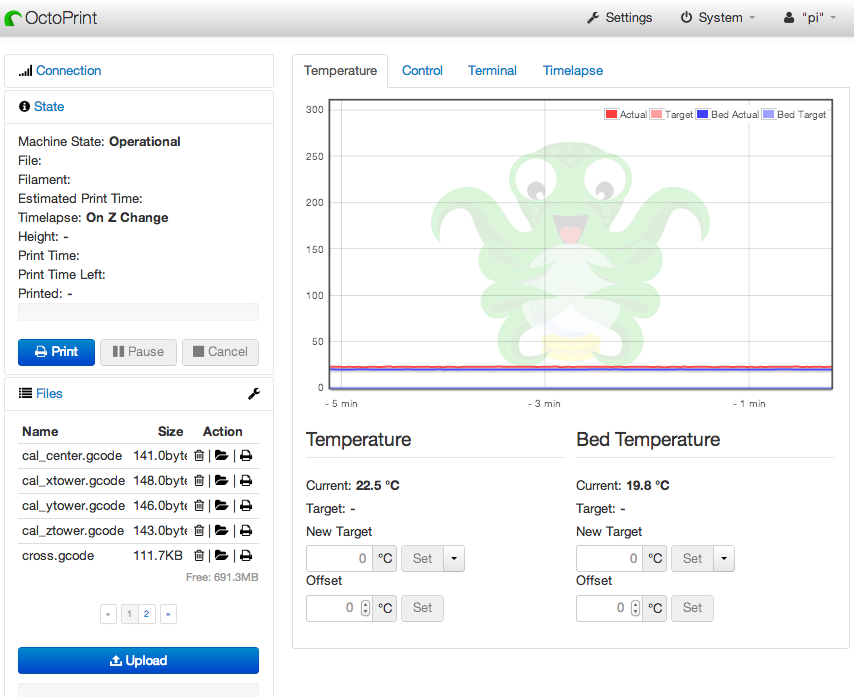Load cal_center.gcode using its folder icon
854x697 pixels.
point(221,456)
